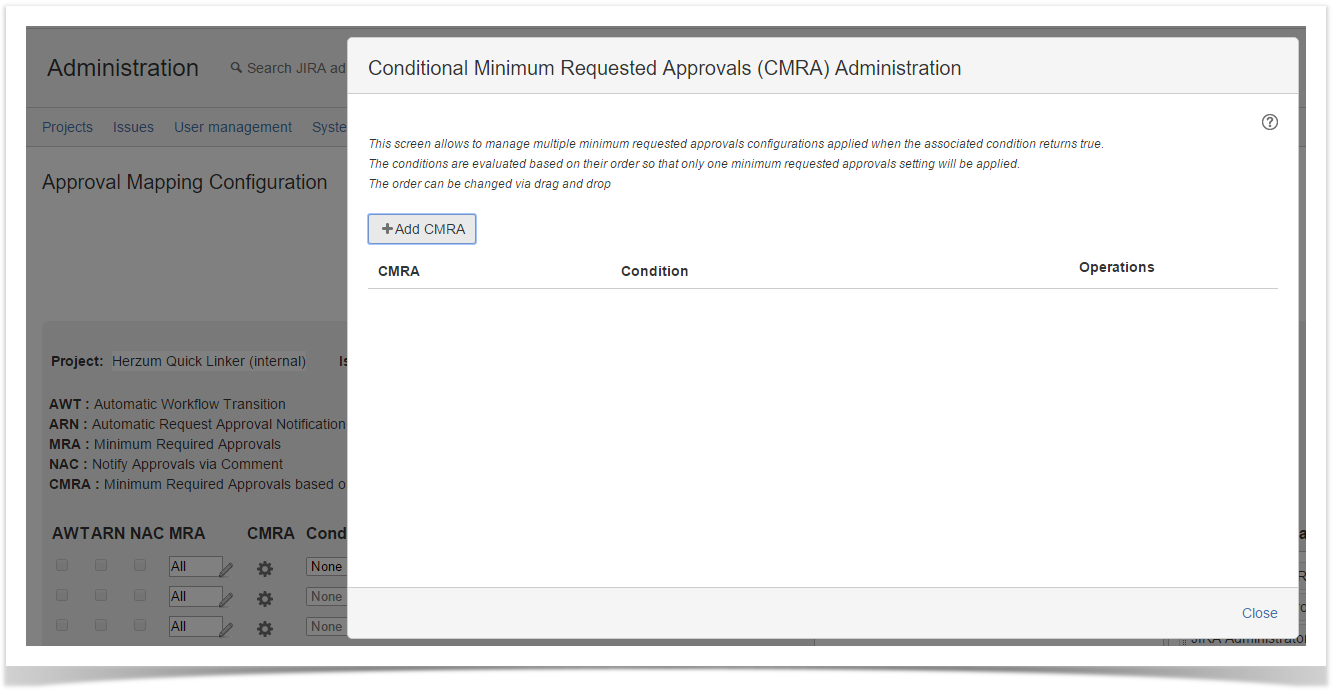Toggle the AWT checkbox in first row

tap(62, 565)
